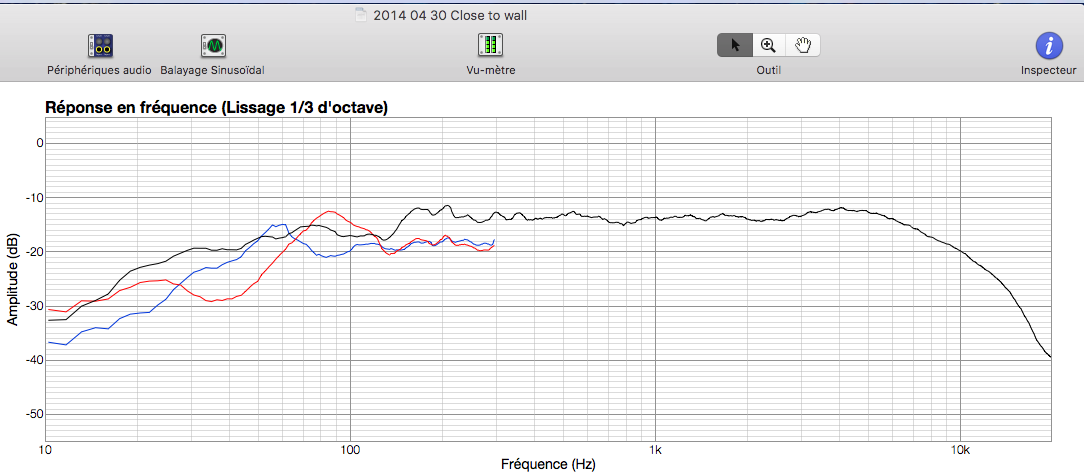Select the zoom magnifier tool
Image resolution: width=1084 pixels, height=475 pixels.
[x=768, y=46]
